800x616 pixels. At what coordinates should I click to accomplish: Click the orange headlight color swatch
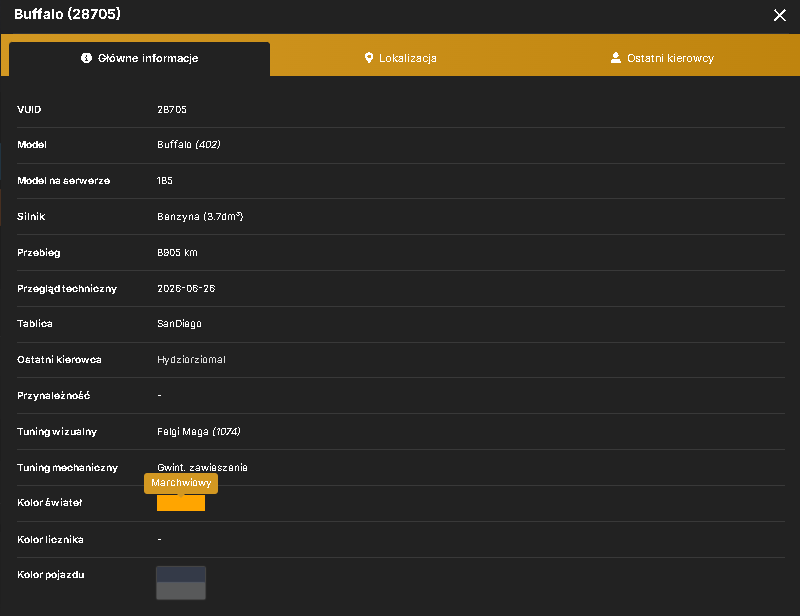(x=181, y=503)
